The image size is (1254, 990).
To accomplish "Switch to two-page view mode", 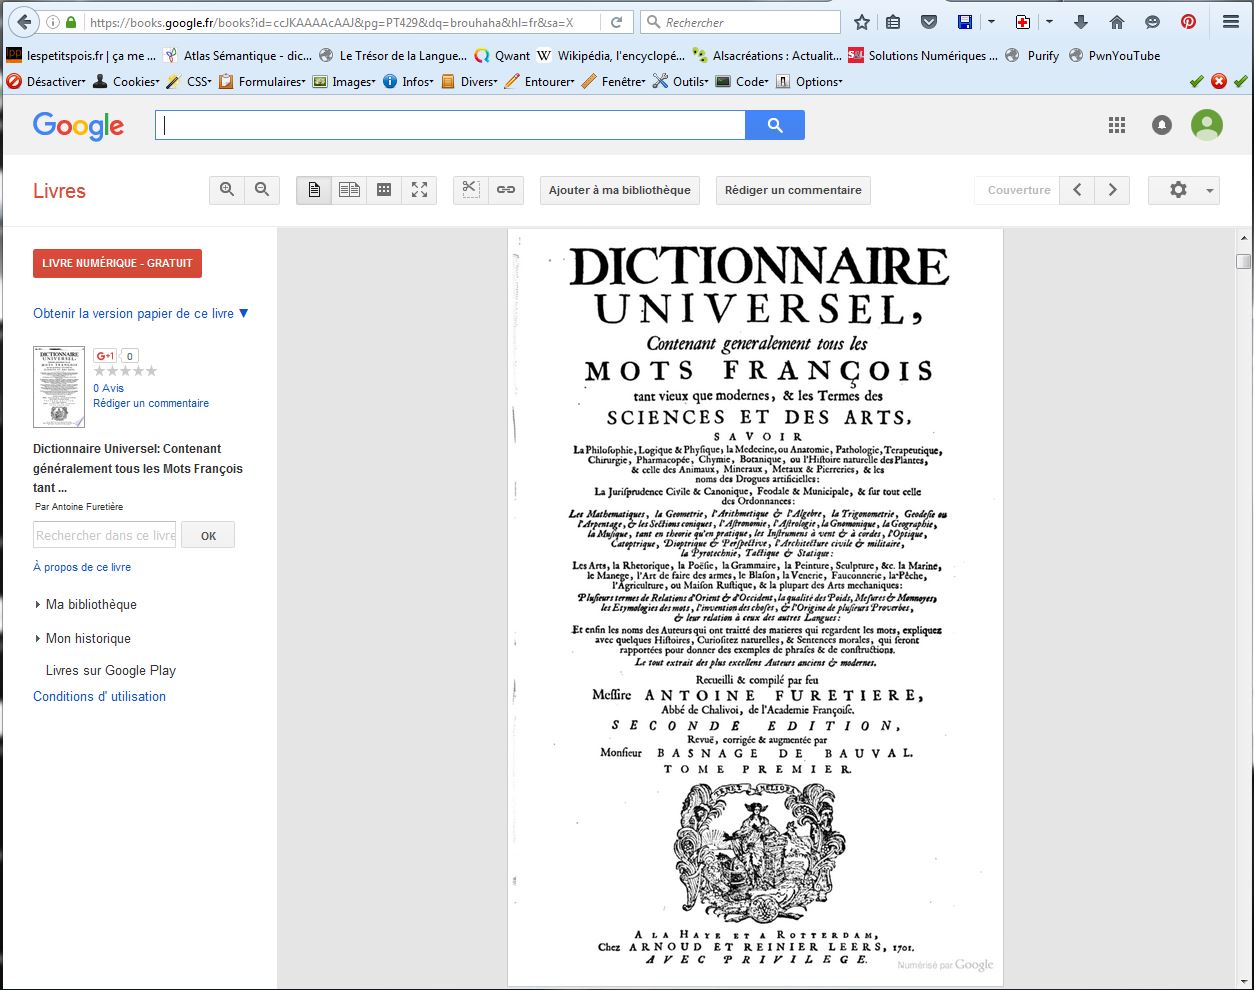I will point(349,190).
